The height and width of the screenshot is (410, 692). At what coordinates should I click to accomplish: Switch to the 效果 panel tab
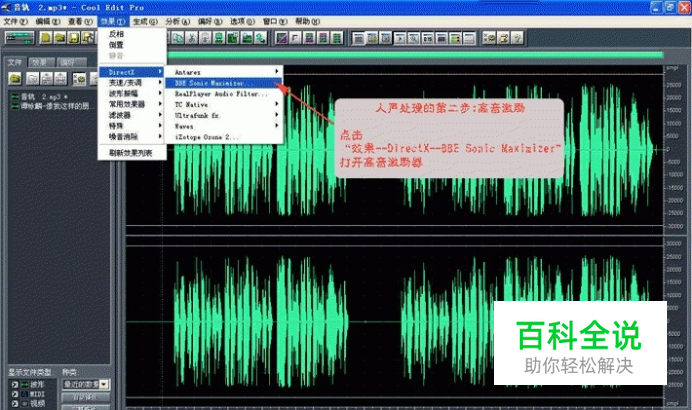pos(41,62)
